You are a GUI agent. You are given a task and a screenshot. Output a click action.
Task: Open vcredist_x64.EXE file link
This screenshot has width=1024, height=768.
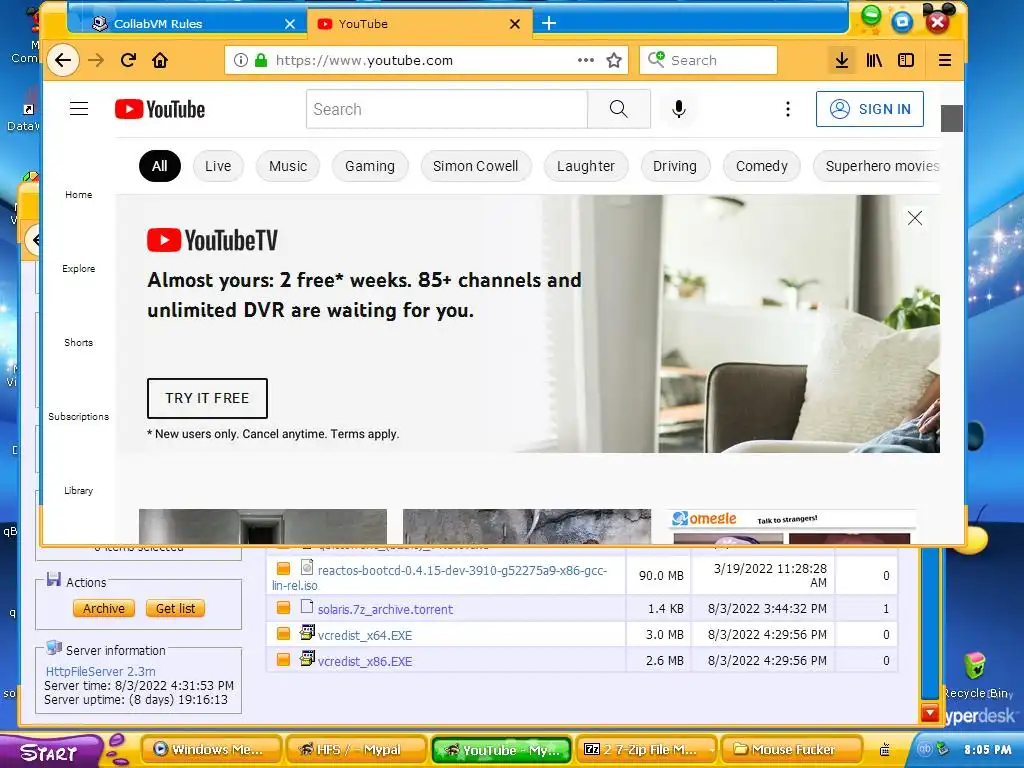coord(365,635)
